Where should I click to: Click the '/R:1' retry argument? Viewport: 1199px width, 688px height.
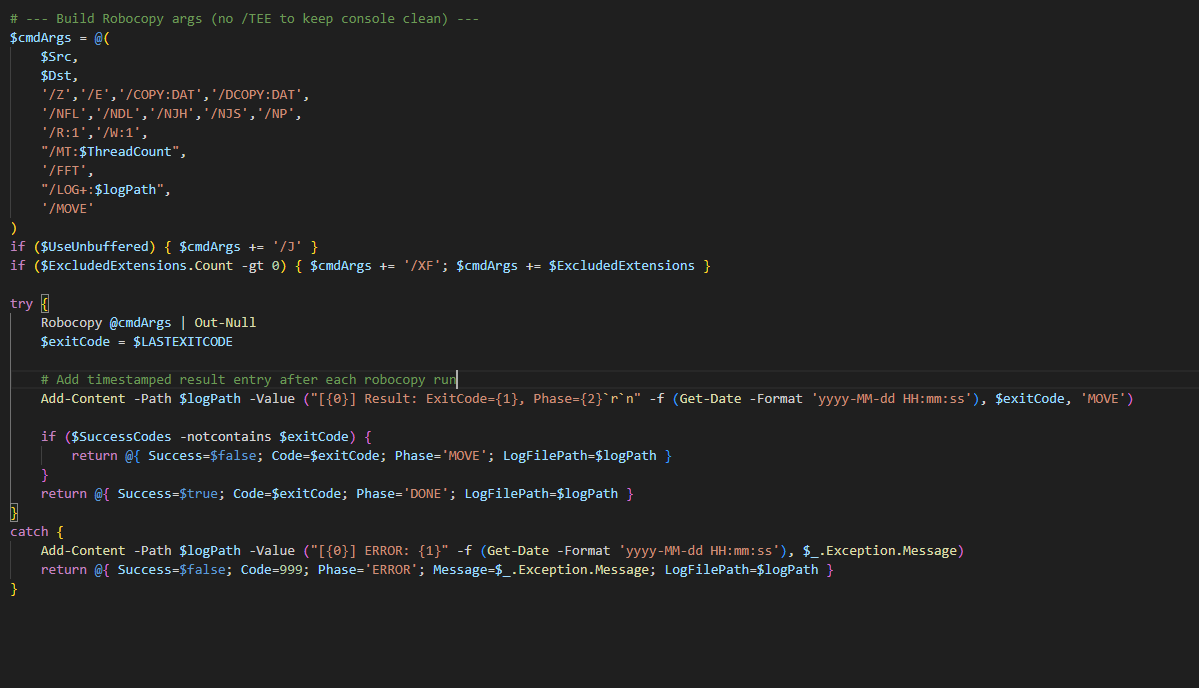tap(63, 133)
